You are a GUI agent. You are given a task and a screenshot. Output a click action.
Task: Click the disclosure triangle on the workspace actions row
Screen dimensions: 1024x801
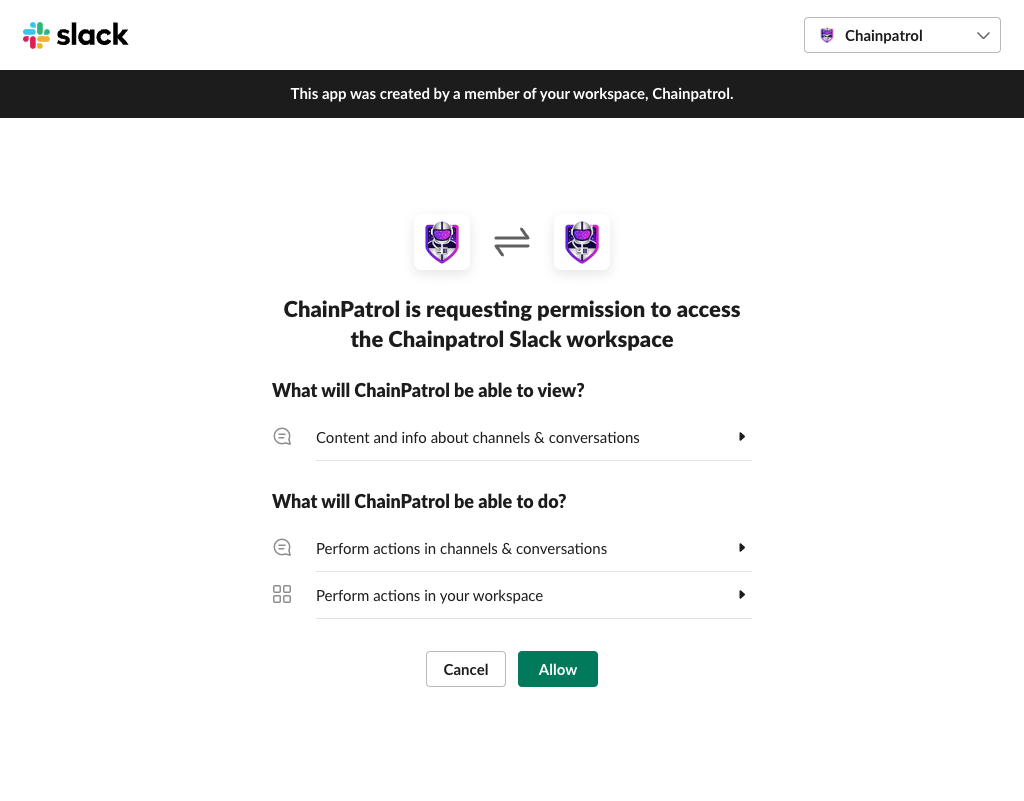[x=742, y=594]
